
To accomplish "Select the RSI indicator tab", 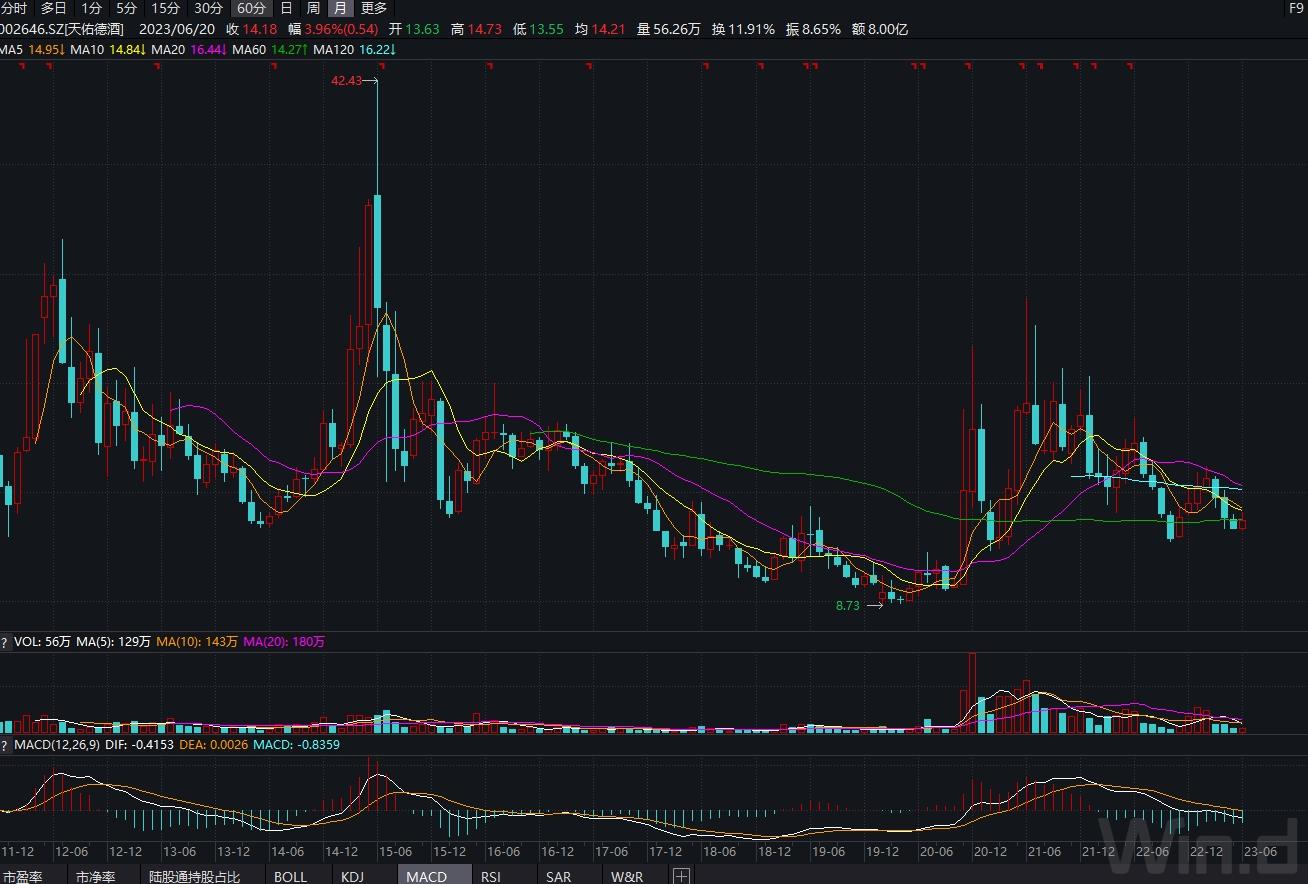I will point(490,876).
